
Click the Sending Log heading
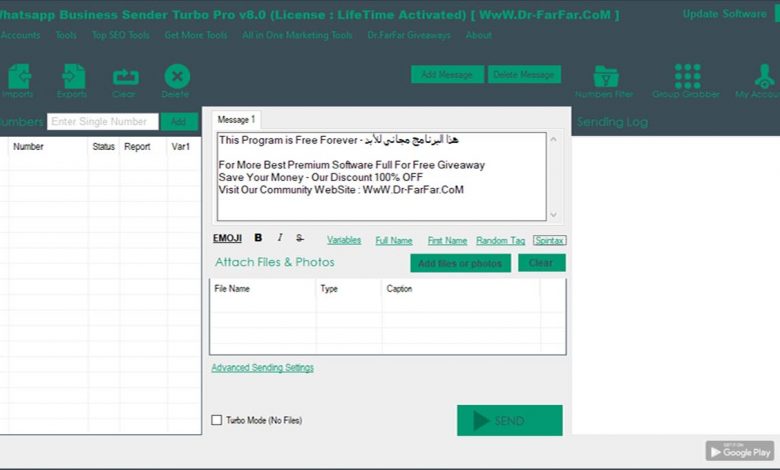coord(612,122)
